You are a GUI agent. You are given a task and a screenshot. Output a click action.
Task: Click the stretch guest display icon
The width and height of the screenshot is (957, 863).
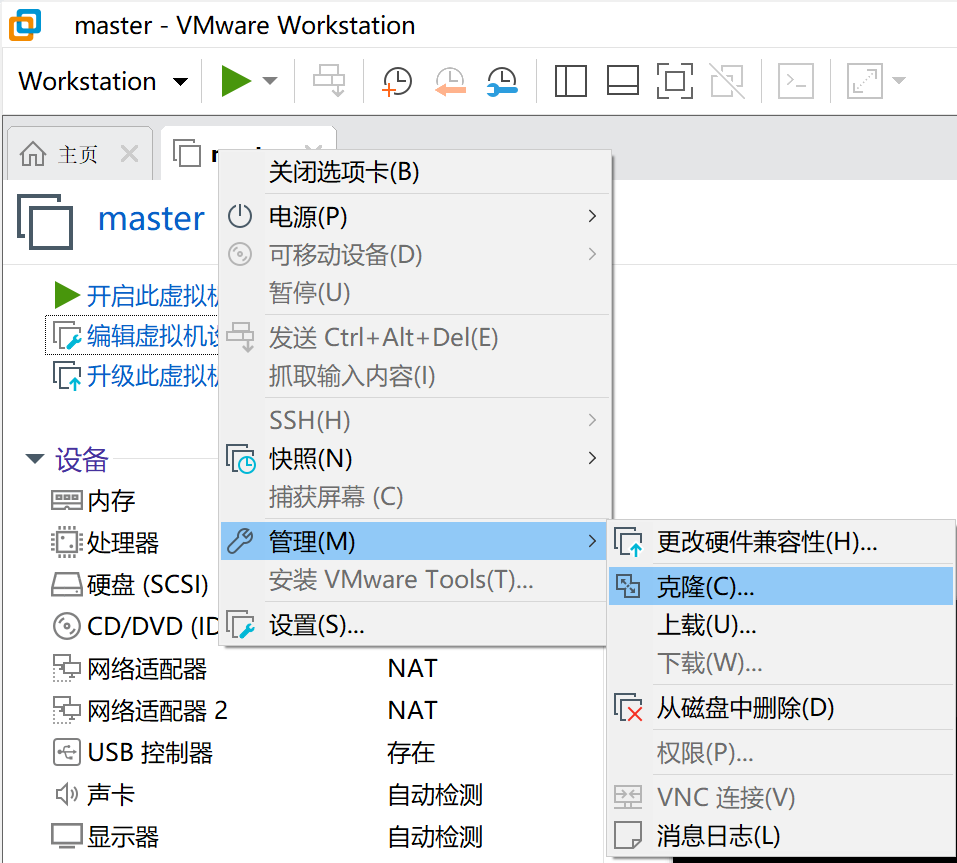pyautogui.click(x=865, y=81)
